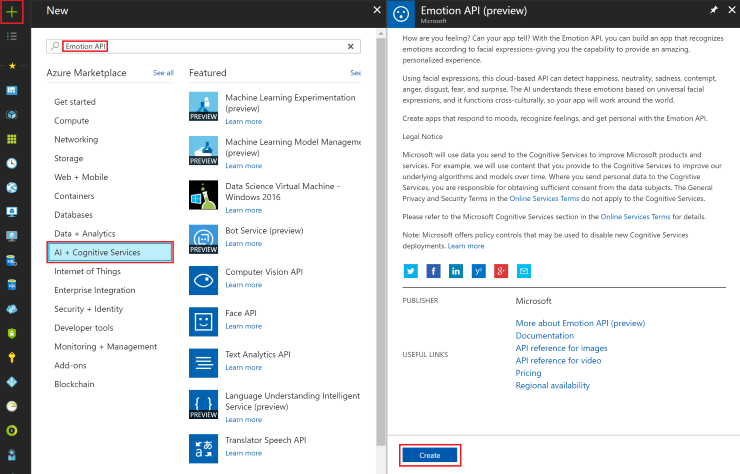Screen dimensions: 740x474
Task: Select the Networking category
Action: pyautogui.click(x=76, y=140)
